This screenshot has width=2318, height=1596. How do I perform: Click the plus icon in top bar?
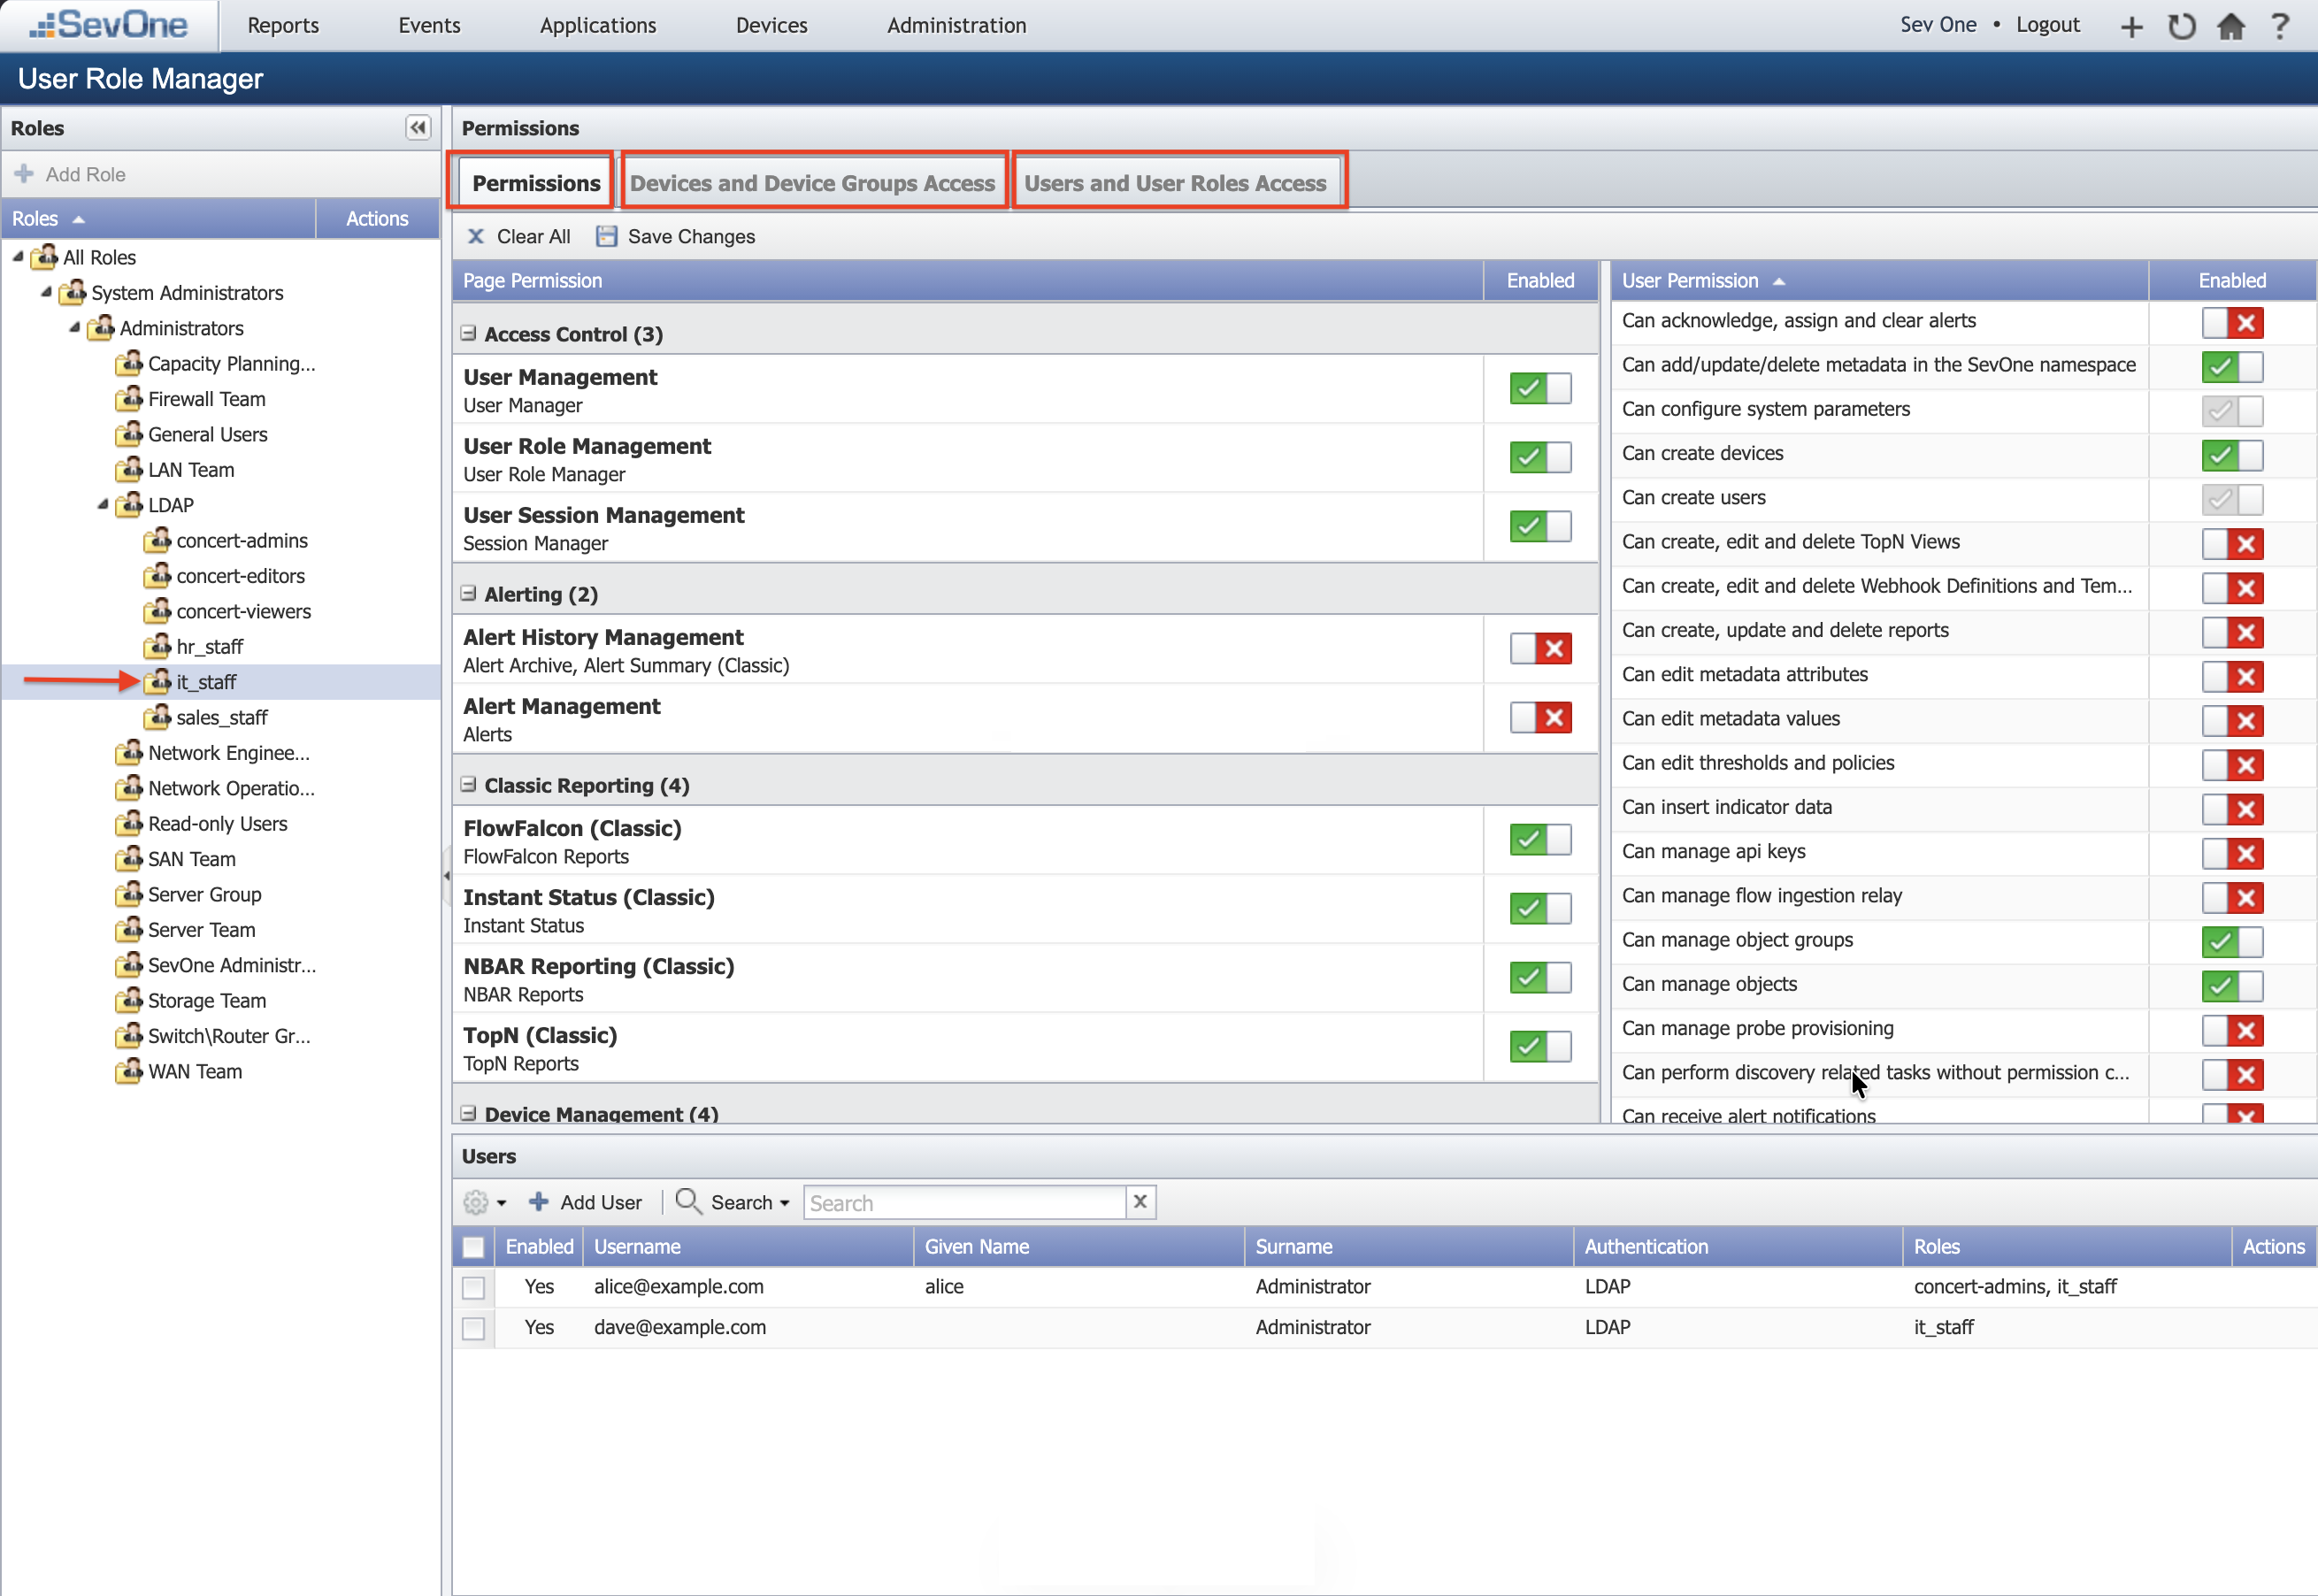[x=2131, y=26]
